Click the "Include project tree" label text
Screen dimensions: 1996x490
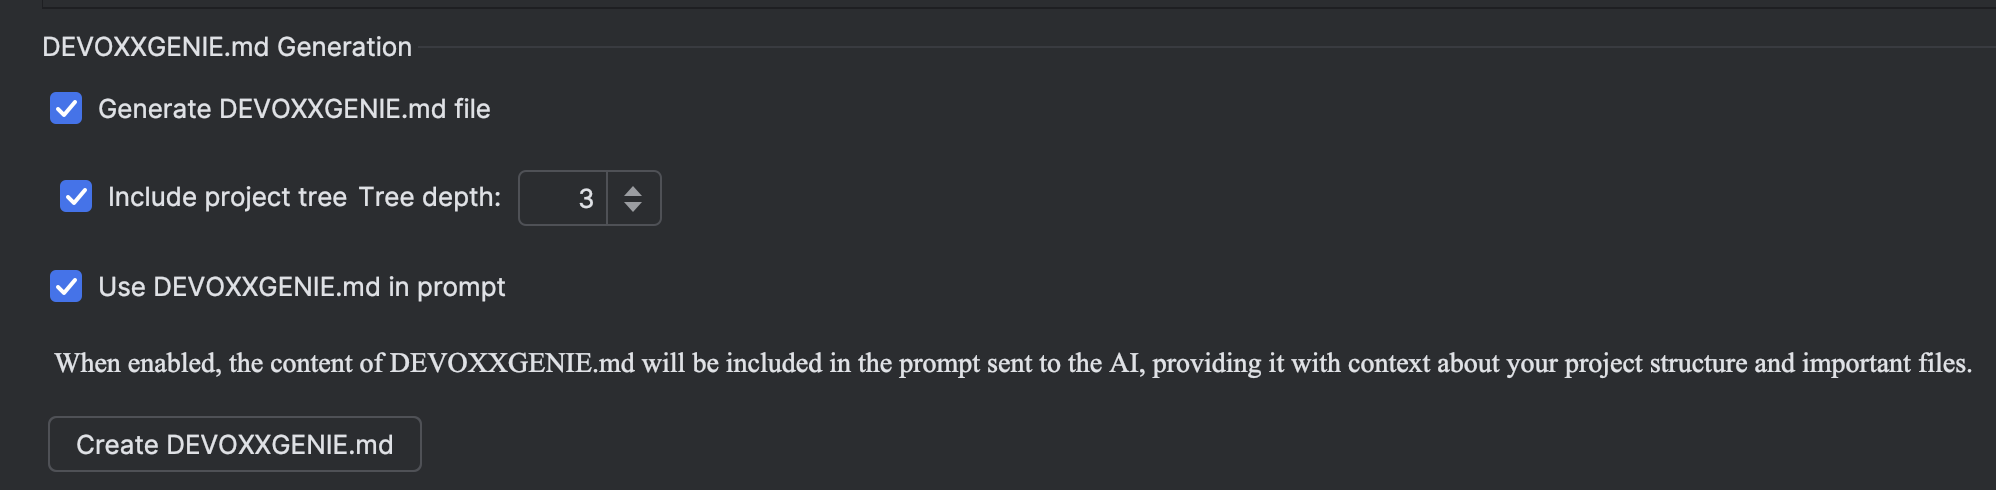tap(227, 197)
